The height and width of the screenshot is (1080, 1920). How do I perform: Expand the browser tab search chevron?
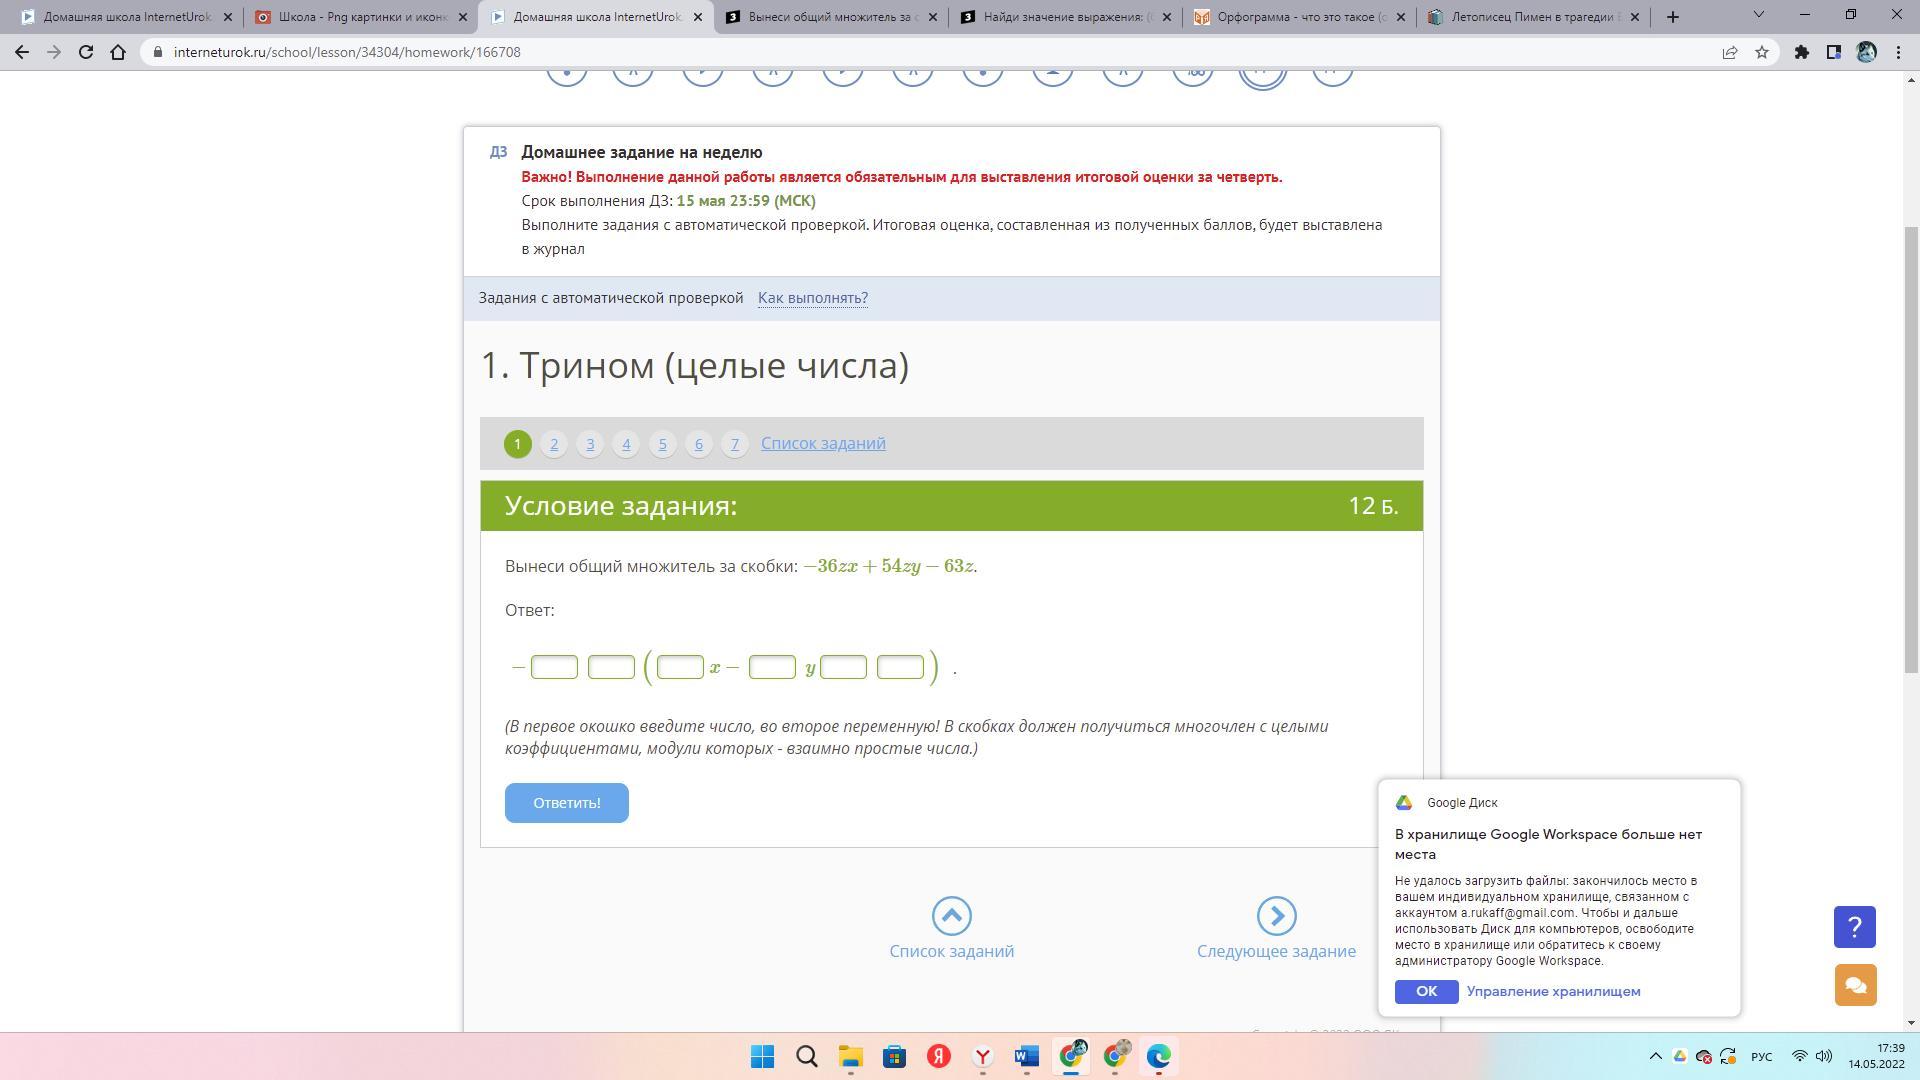(x=1759, y=15)
